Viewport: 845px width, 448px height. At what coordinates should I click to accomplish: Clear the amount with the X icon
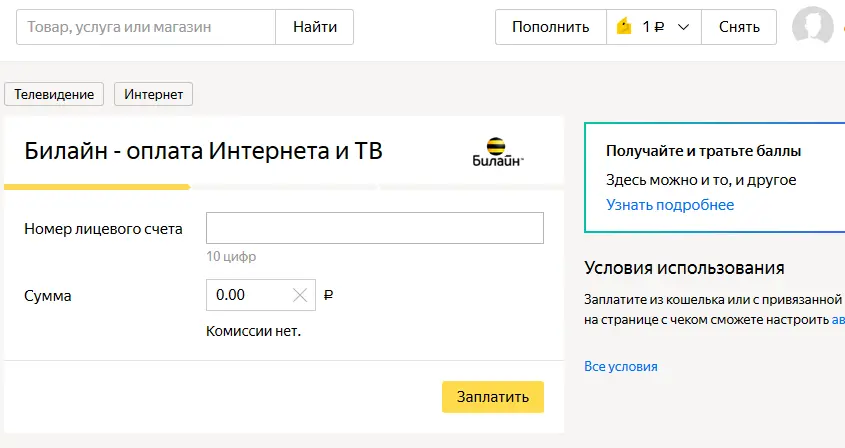tap(300, 295)
